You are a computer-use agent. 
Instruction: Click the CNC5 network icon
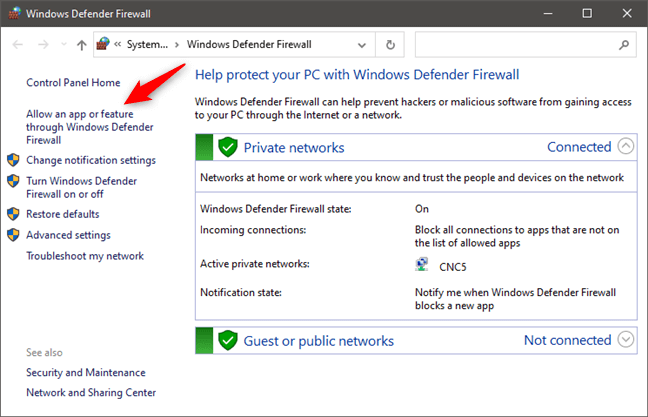click(x=422, y=264)
